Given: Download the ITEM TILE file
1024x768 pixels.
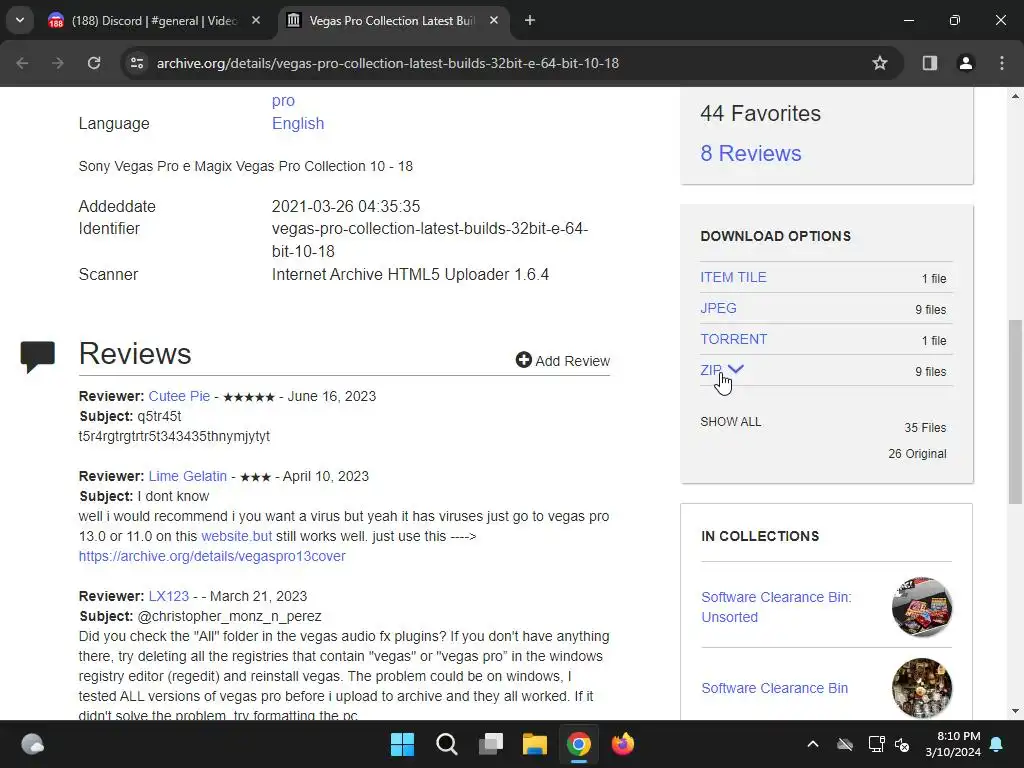Looking at the screenshot, I should (x=733, y=278).
